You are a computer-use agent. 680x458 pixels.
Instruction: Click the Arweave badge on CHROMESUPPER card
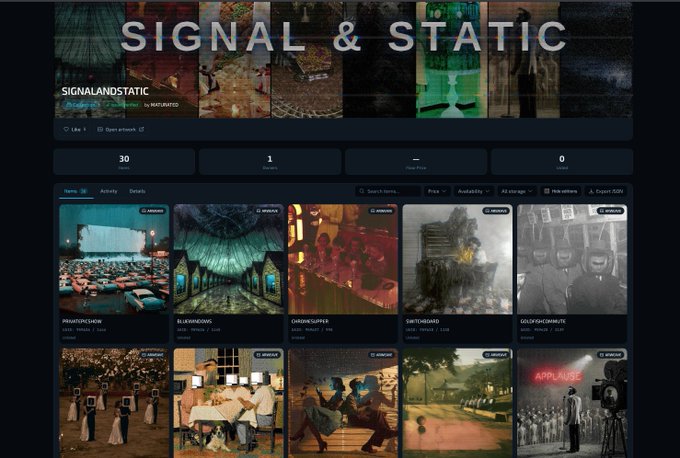pos(381,211)
